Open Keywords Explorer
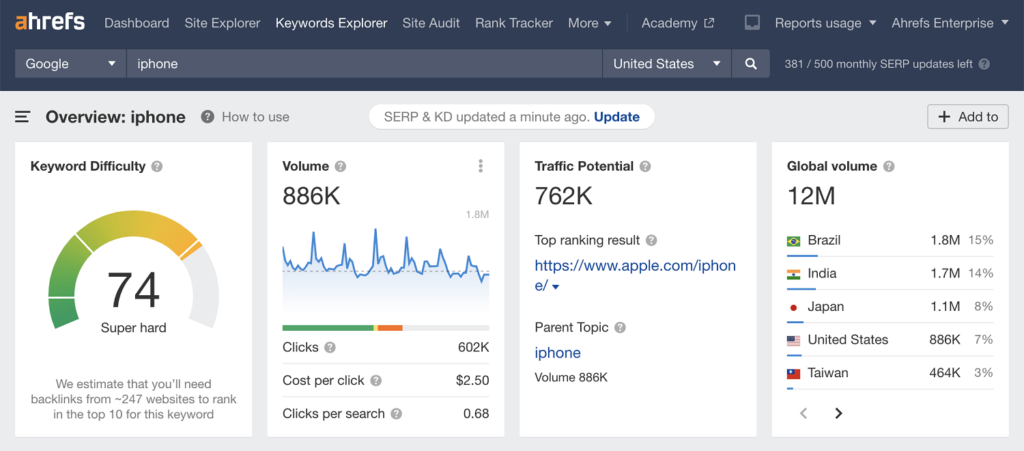The height and width of the screenshot is (451, 1024). point(331,23)
